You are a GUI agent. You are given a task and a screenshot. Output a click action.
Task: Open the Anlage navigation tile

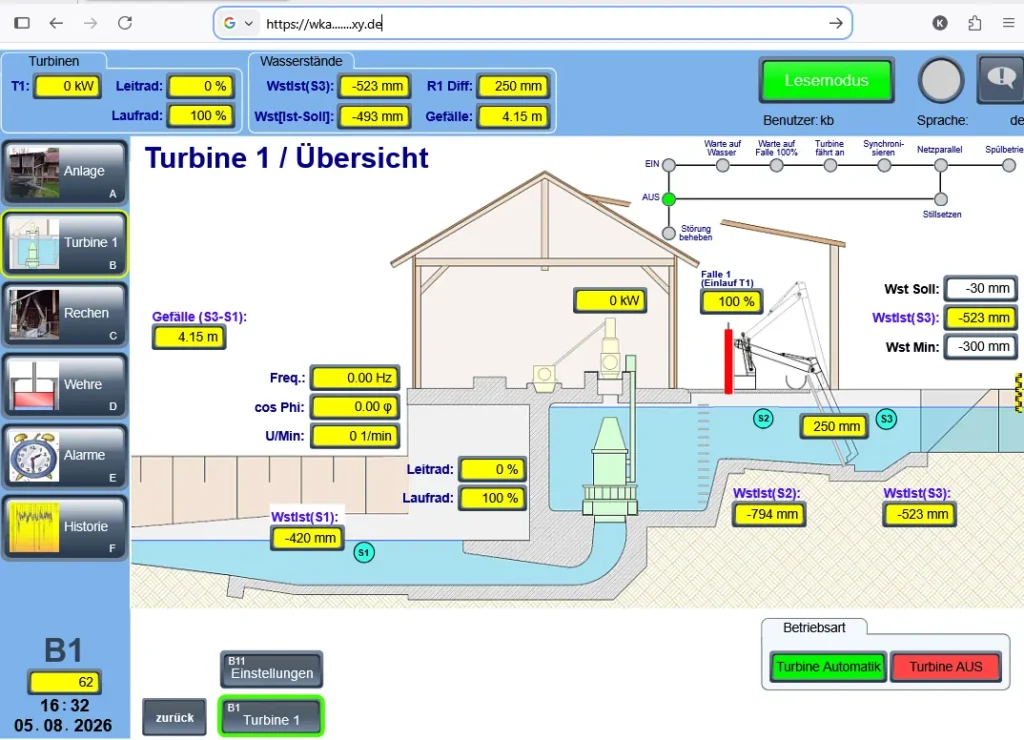65,173
